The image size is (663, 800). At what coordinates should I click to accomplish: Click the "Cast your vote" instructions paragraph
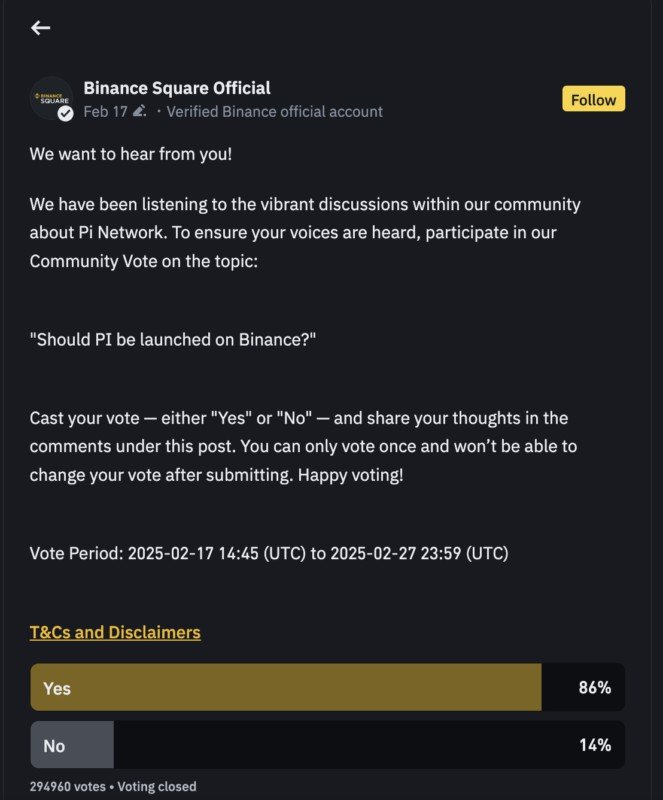pyautogui.click(x=303, y=446)
